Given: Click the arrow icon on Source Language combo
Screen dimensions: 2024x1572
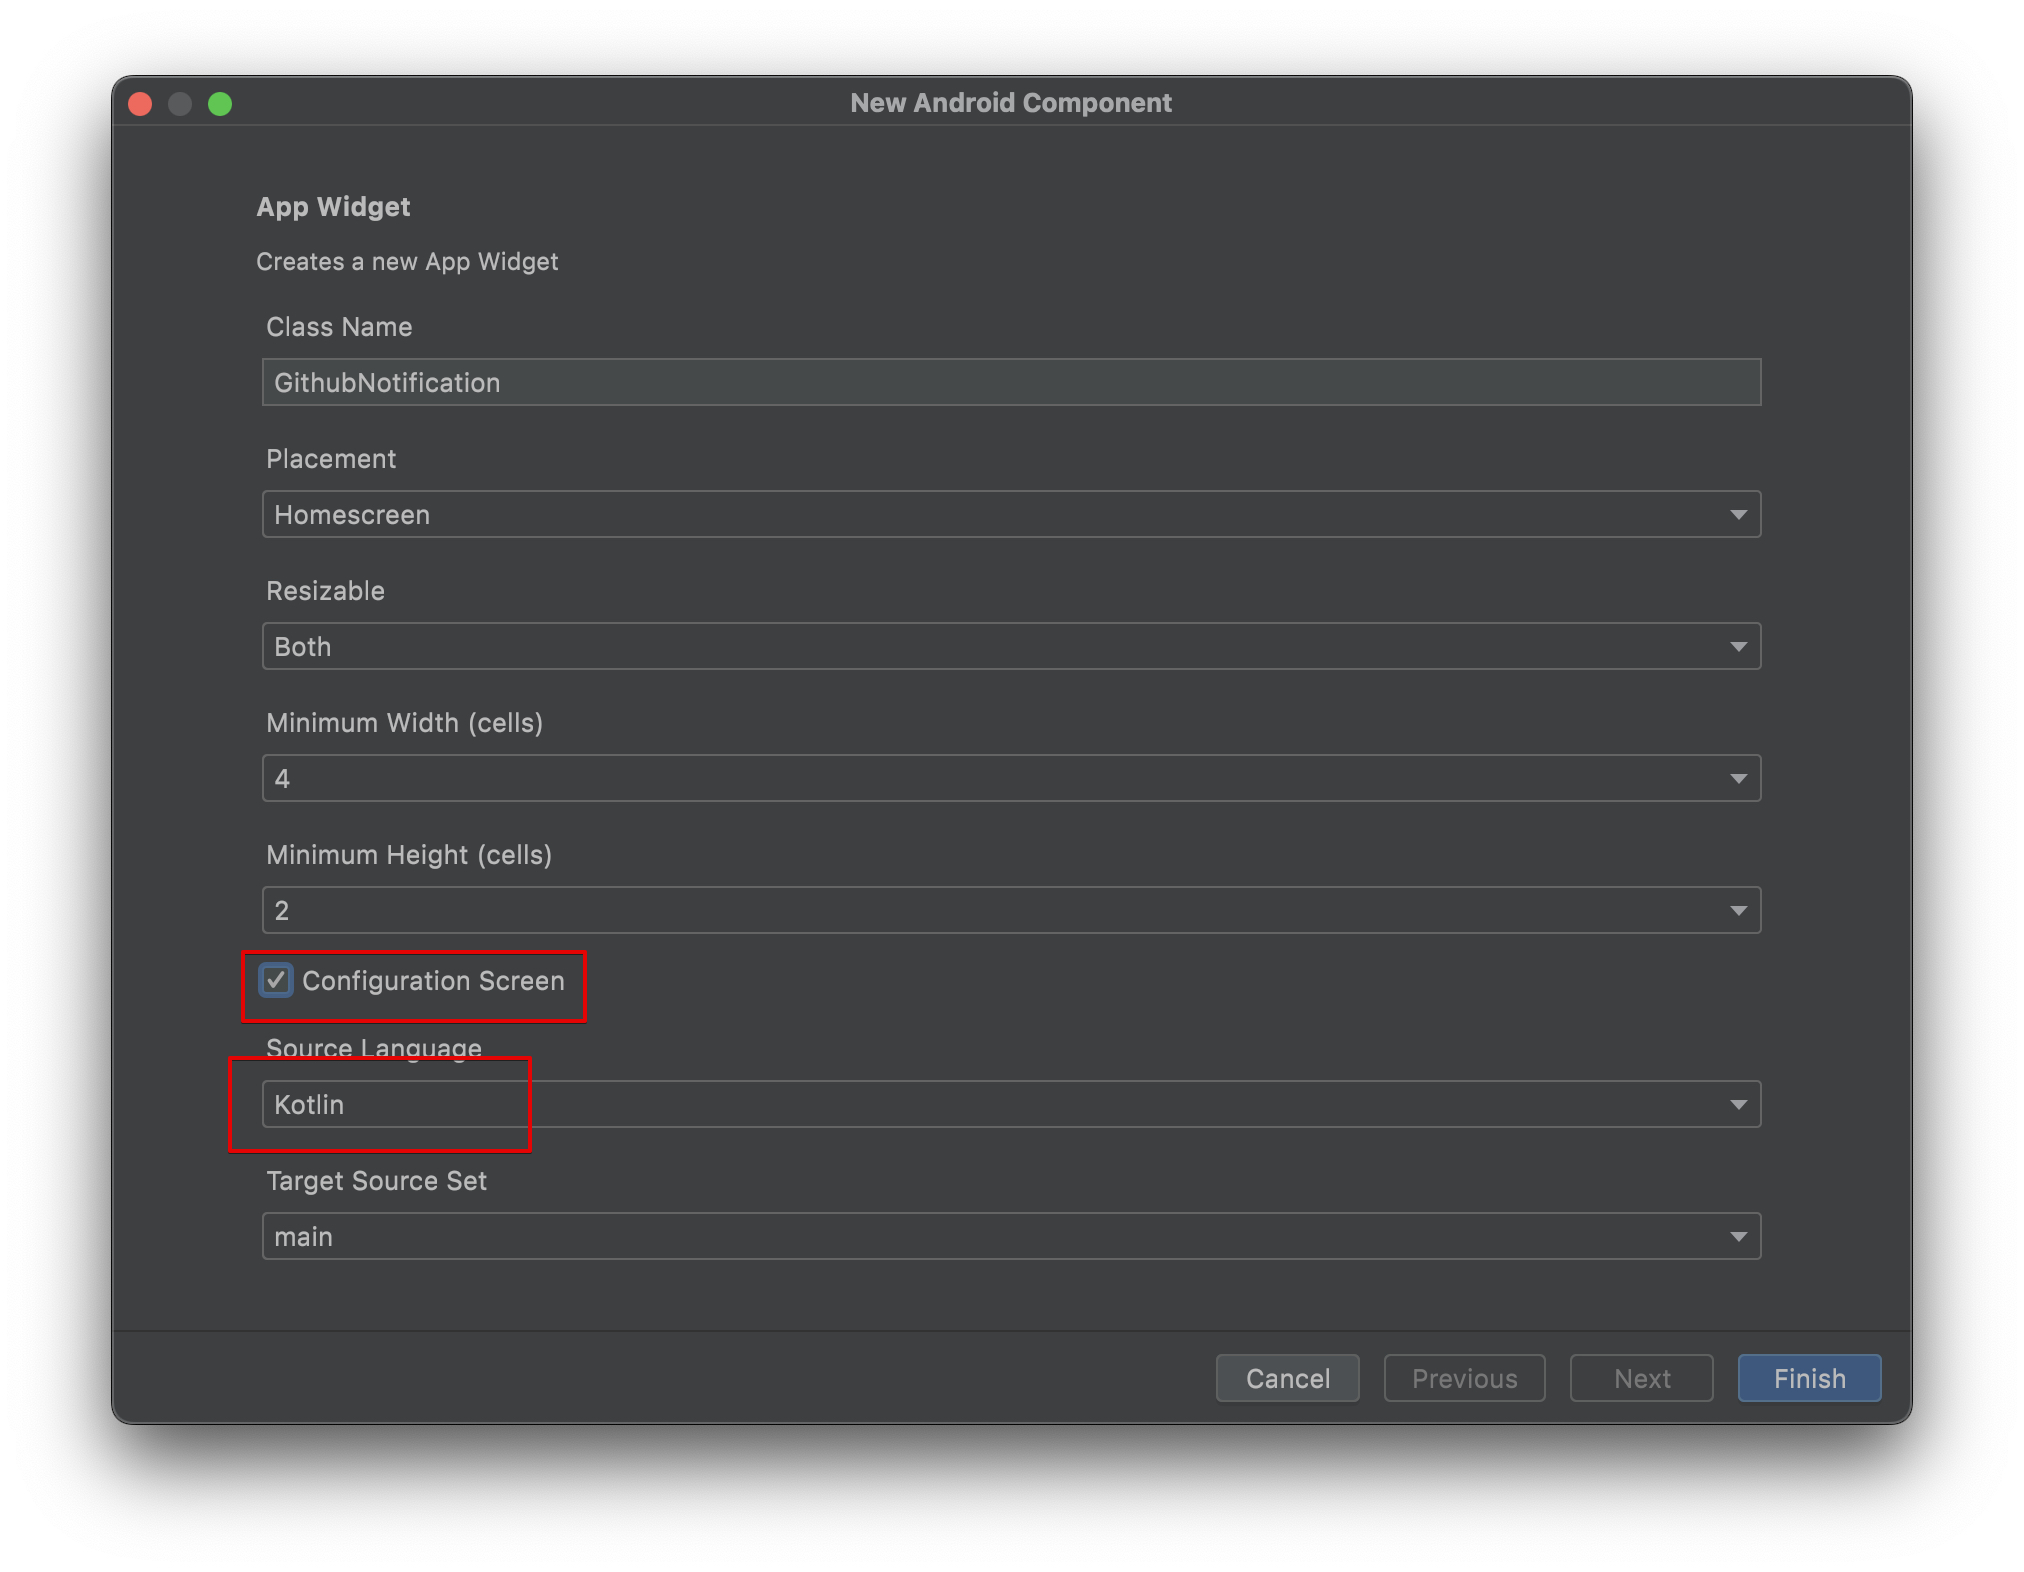Looking at the screenshot, I should click(x=1738, y=1104).
